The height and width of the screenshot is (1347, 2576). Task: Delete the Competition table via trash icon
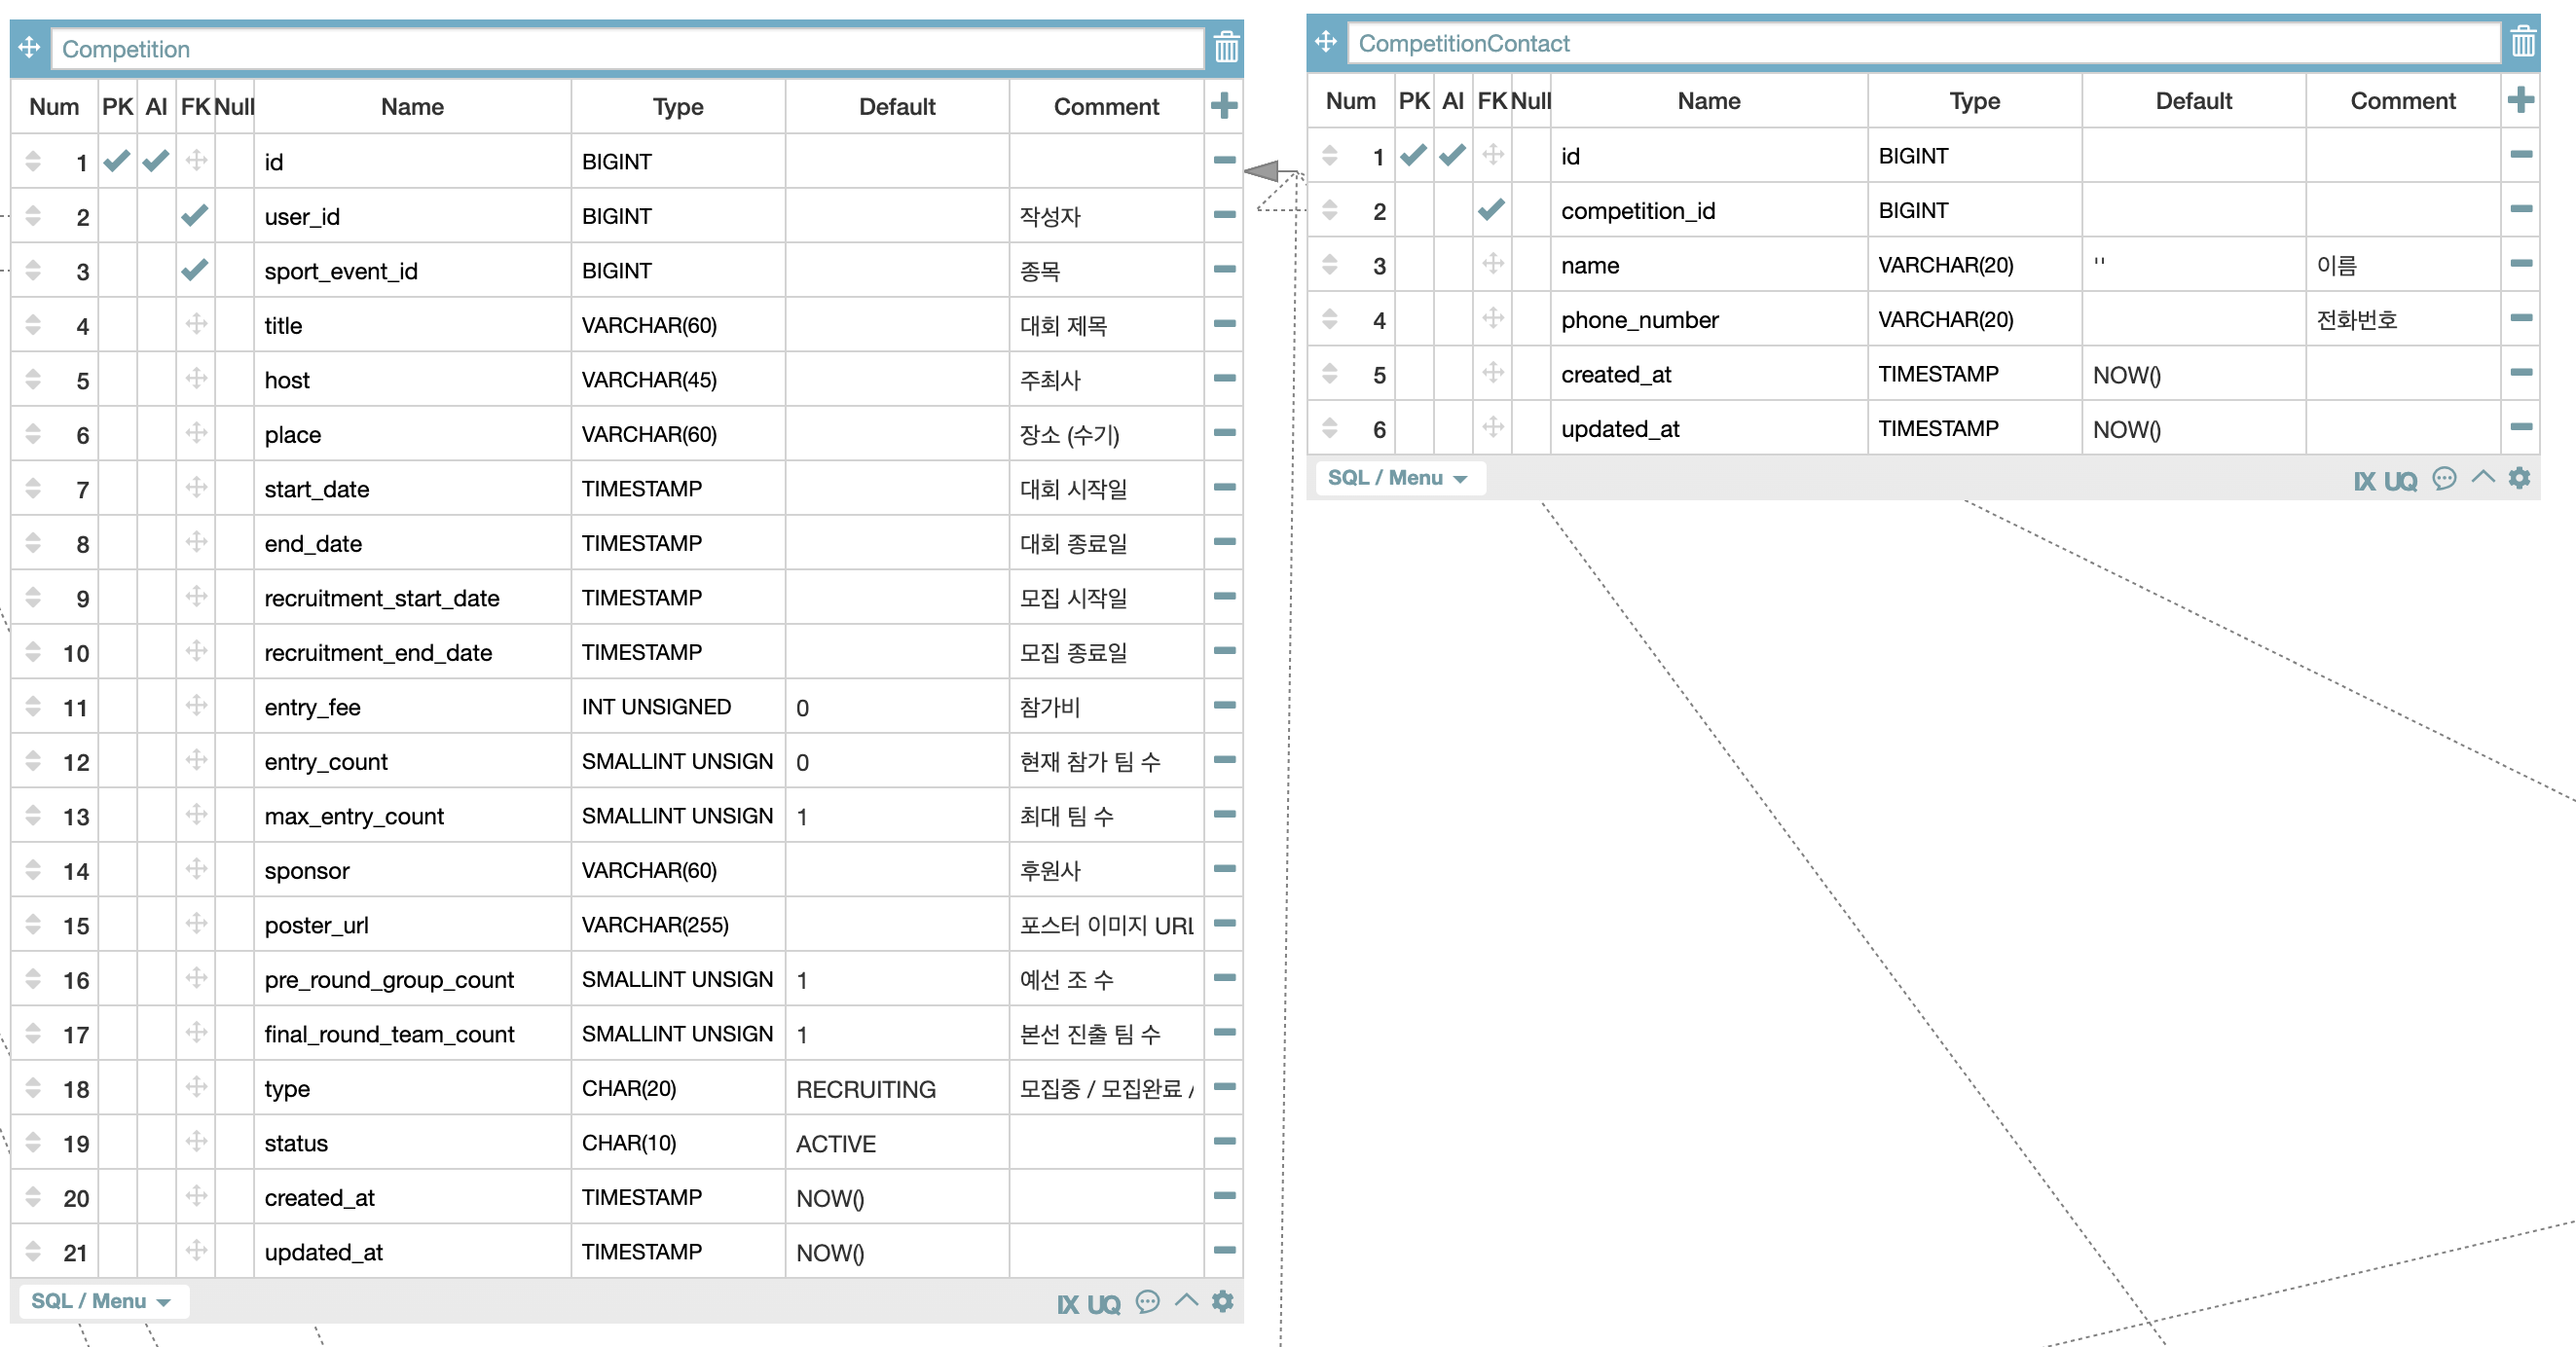[x=1226, y=48]
